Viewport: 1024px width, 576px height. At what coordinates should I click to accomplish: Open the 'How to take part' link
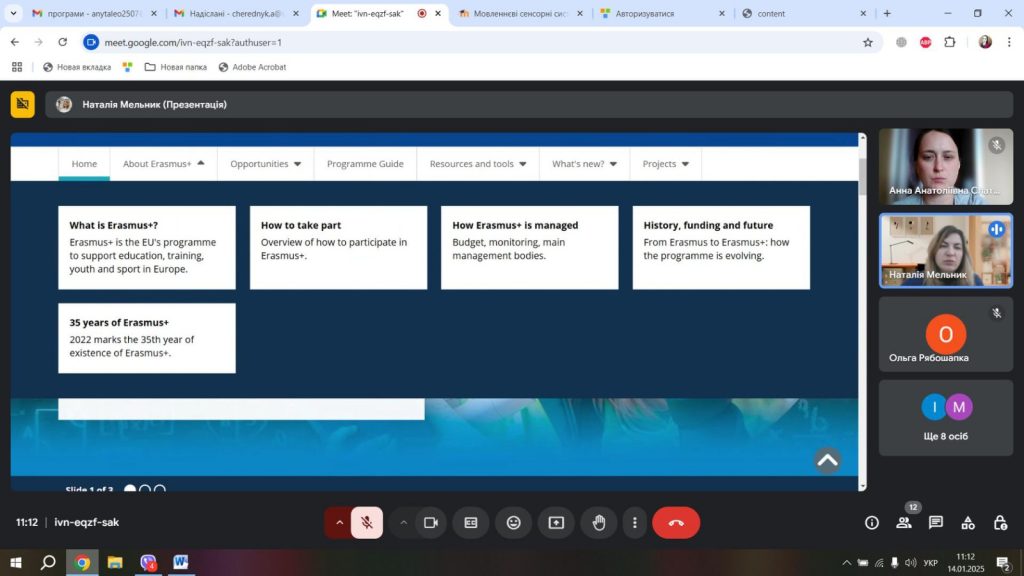pos(301,225)
